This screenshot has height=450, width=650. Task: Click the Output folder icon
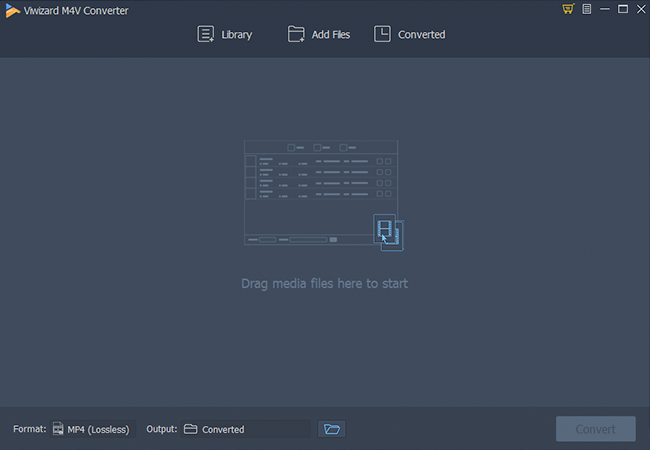pyautogui.click(x=190, y=429)
